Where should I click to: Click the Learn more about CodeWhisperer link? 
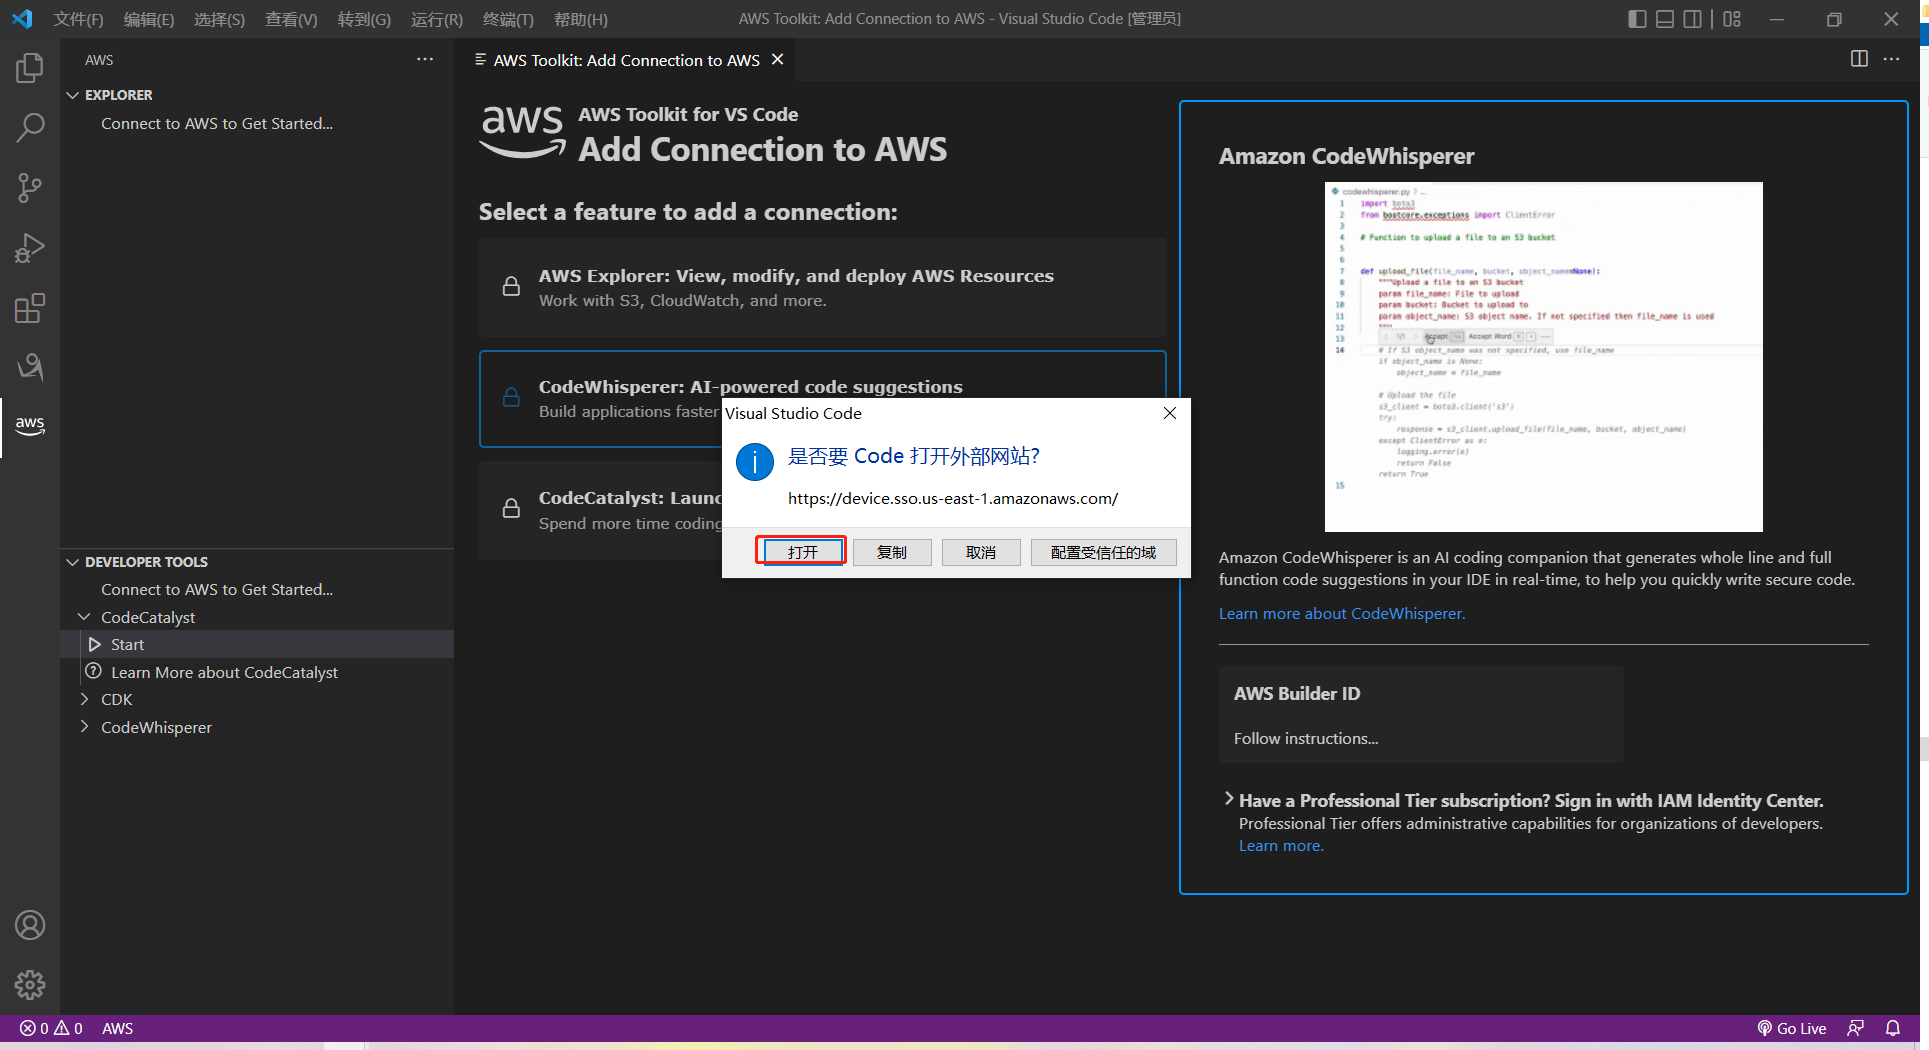(x=1341, y=613)
